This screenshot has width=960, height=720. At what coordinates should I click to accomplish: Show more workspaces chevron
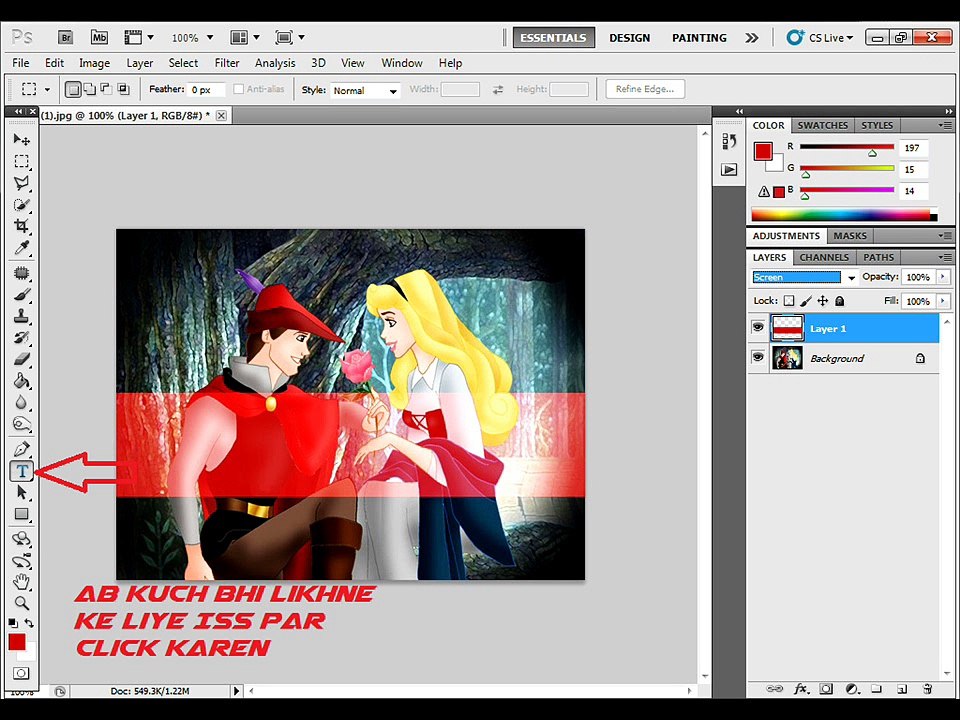point(752,38)
